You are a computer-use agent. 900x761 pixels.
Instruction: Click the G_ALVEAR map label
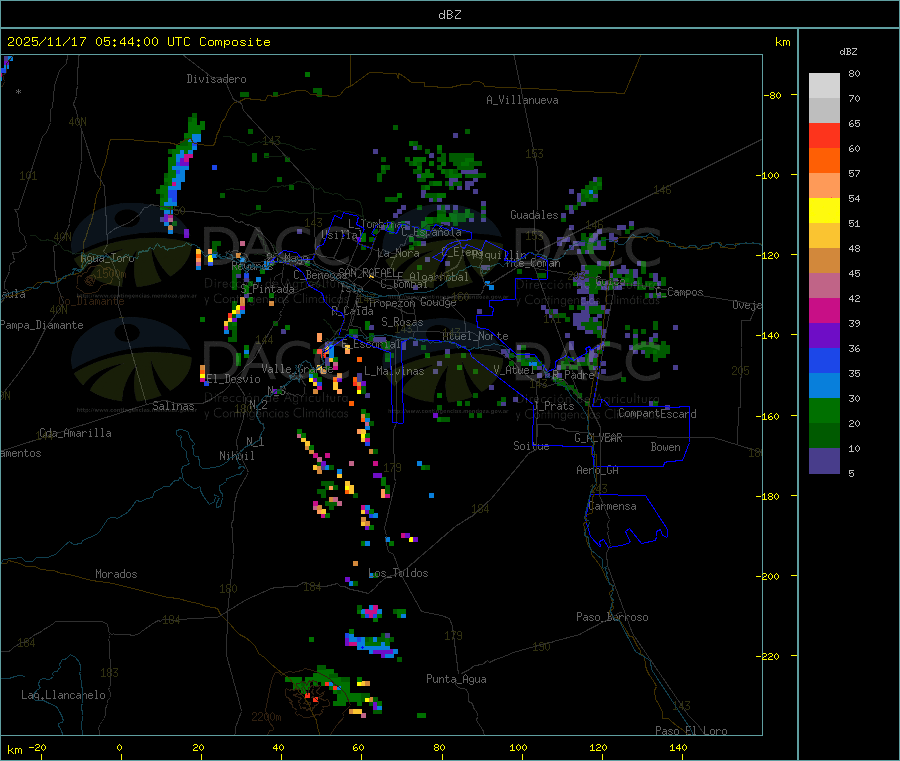click(598, 438)
